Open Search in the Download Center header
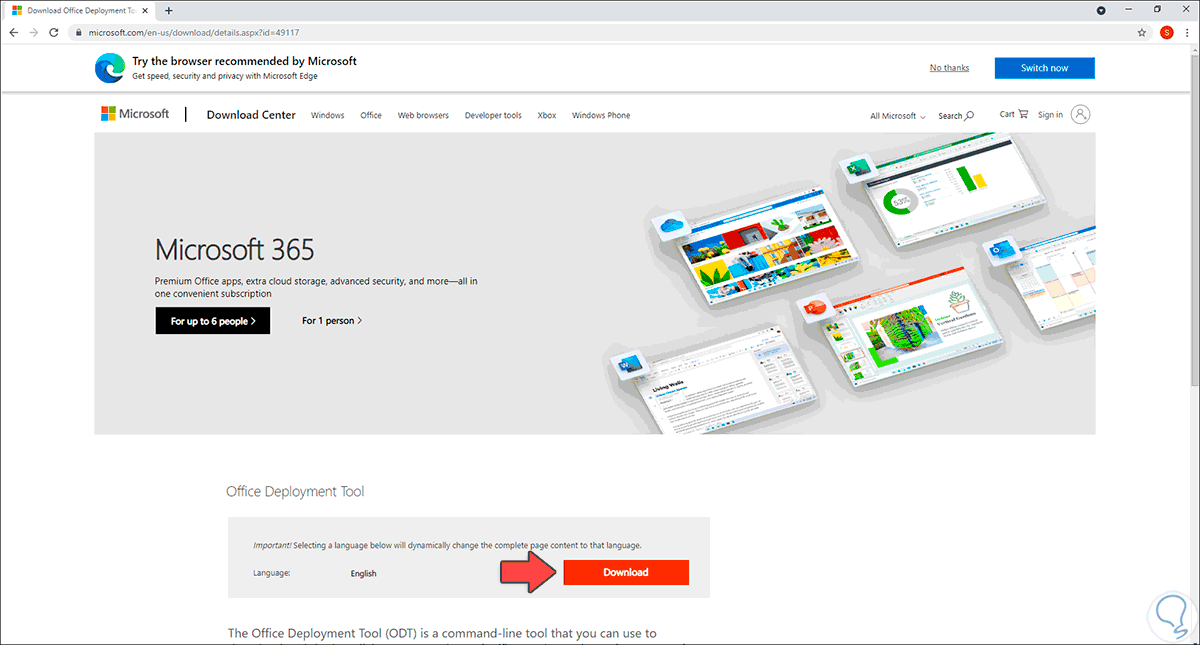The width and height of the screenshot is (1200, 645). 955,115
